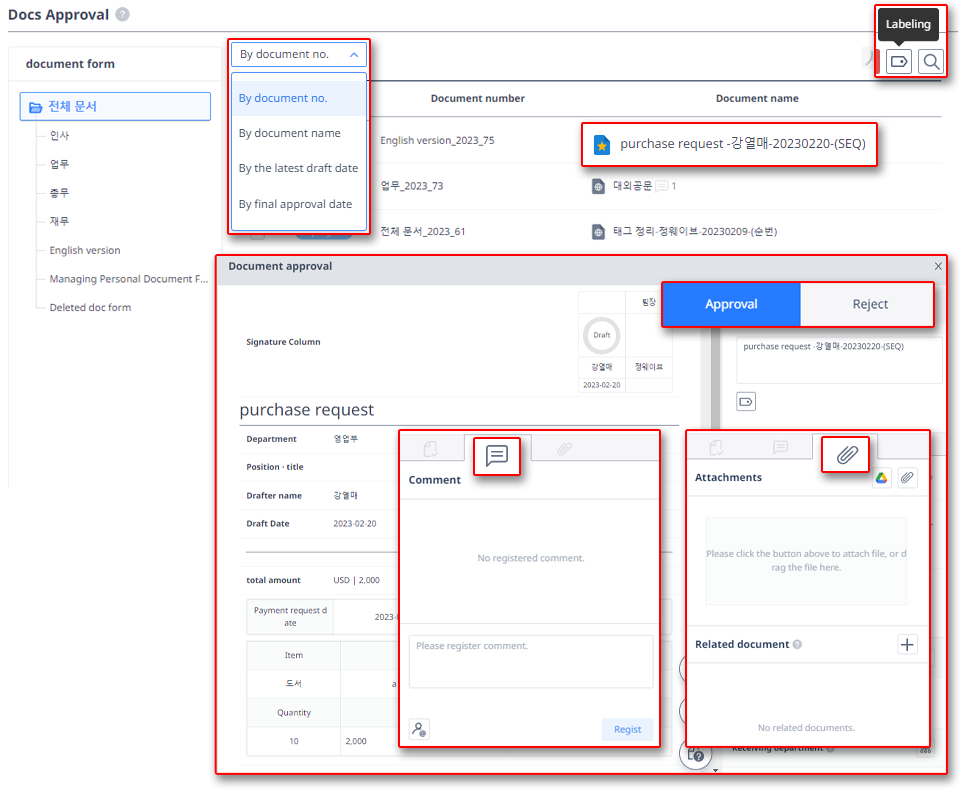Screen dimensions: 960x798
Task: Open approval line tab icon in Comment panel
Action: pos(431,449)
